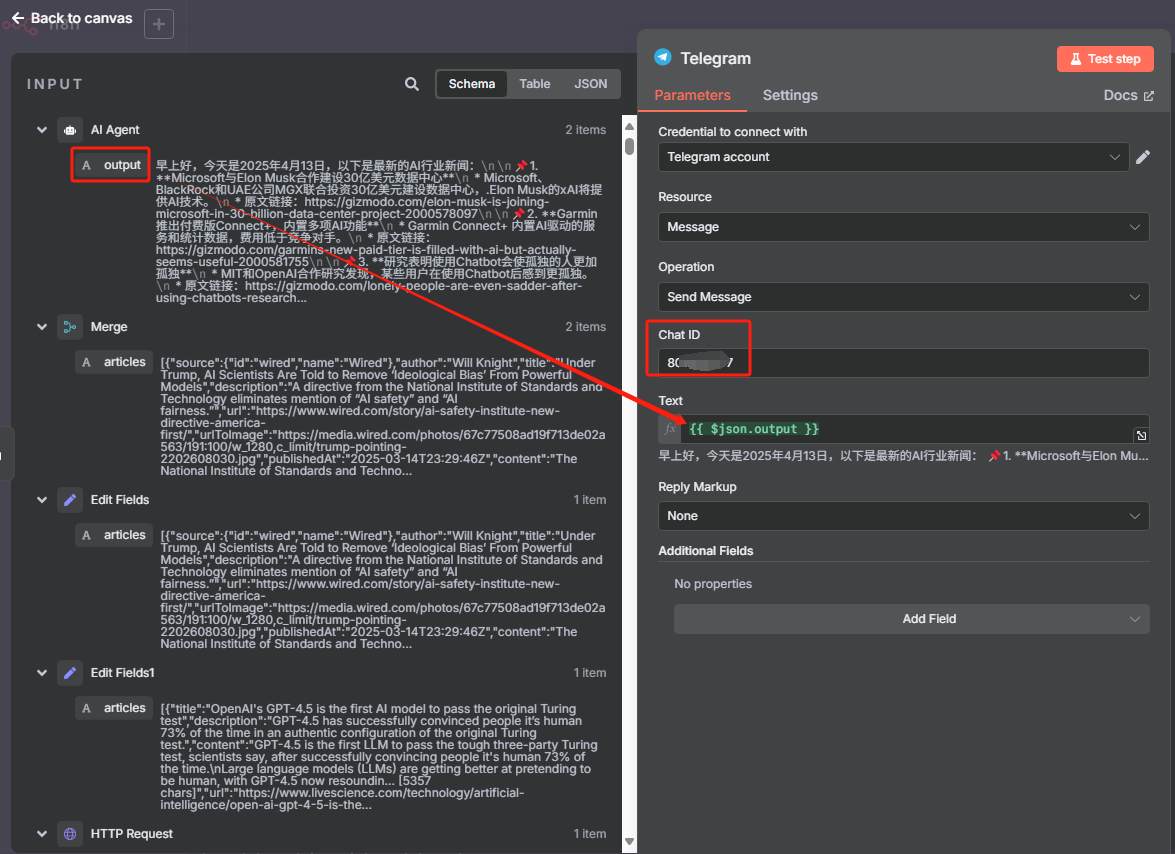Click the Chat ID input field
1175x854 pixels.
(x=903, y=363)
